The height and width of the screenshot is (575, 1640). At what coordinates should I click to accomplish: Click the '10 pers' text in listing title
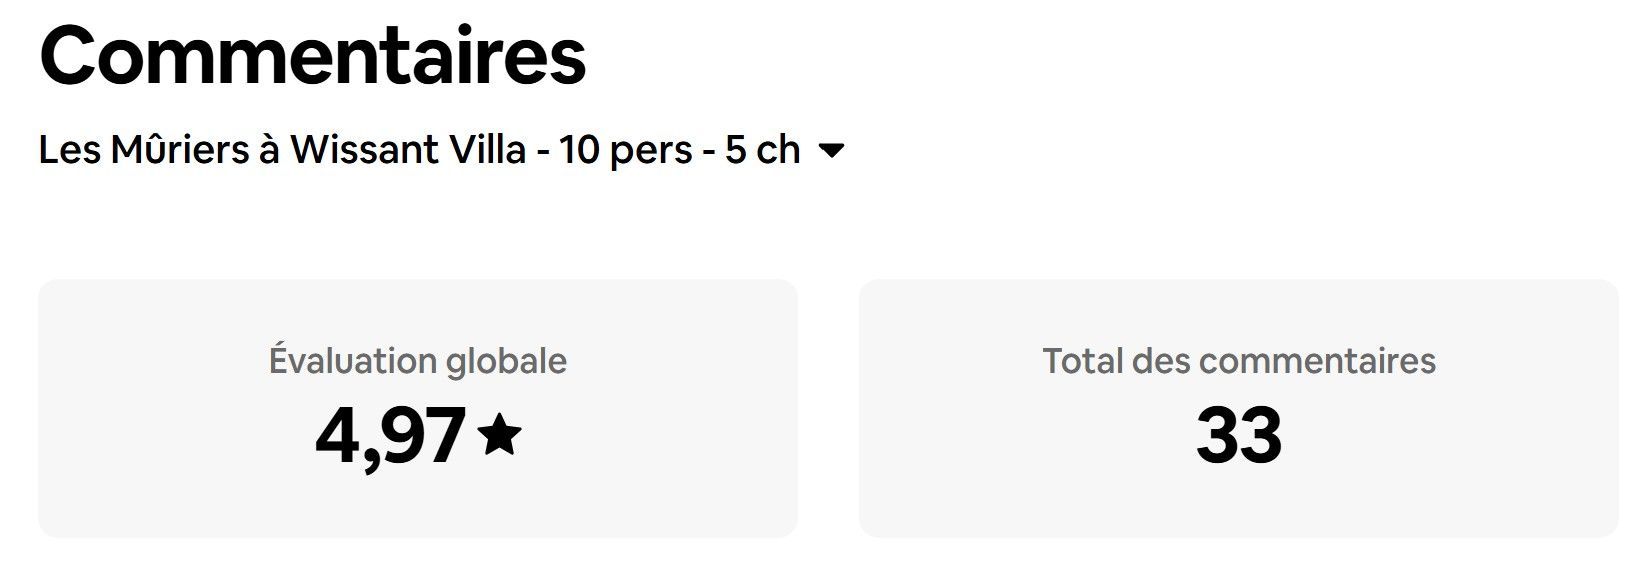coord(625,150)
